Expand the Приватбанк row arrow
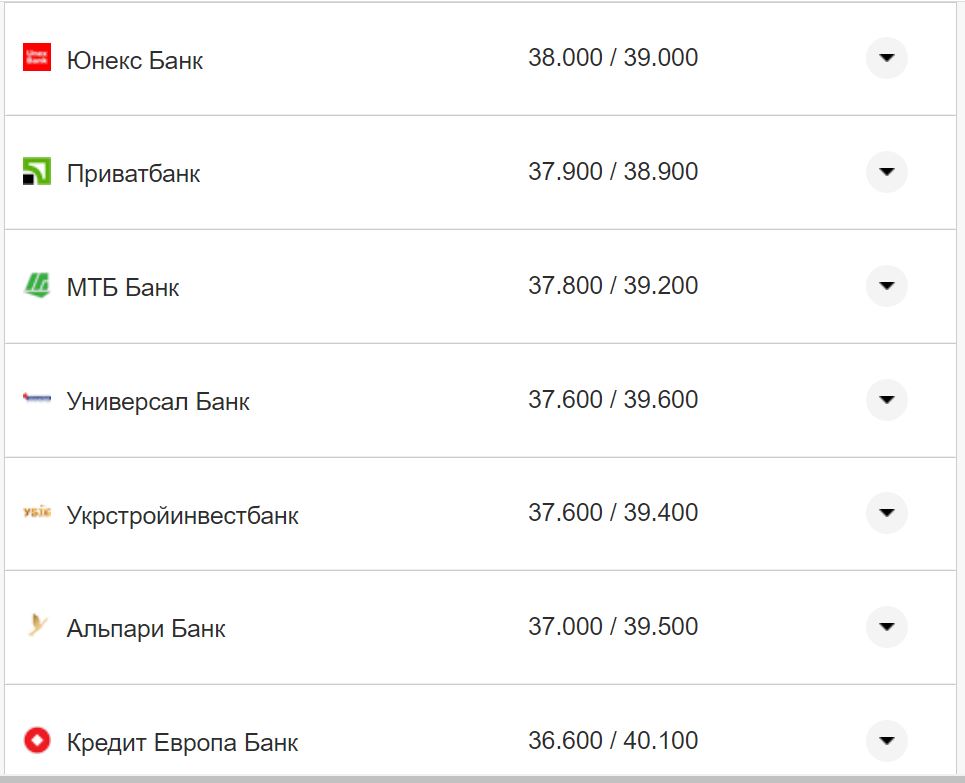This screenshot has height=783, width=965. 886,172
